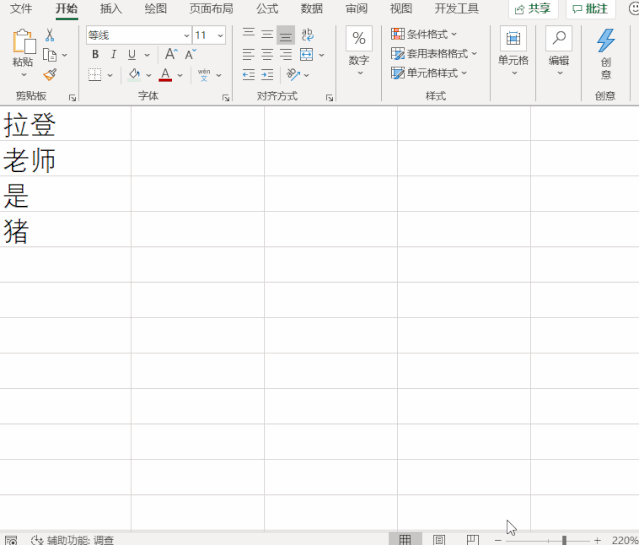This screenshot has height=545, width=639.
Task: Expand Paste options arrow
Action: coord(23,75)
